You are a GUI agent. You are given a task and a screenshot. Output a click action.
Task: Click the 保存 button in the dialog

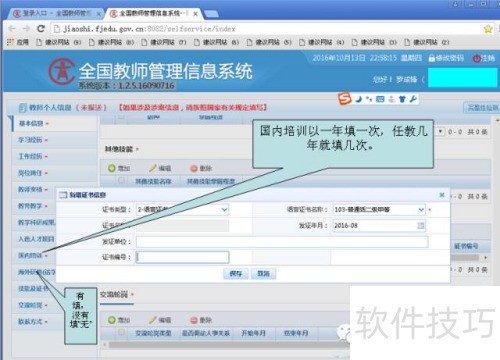pos(236,274)
